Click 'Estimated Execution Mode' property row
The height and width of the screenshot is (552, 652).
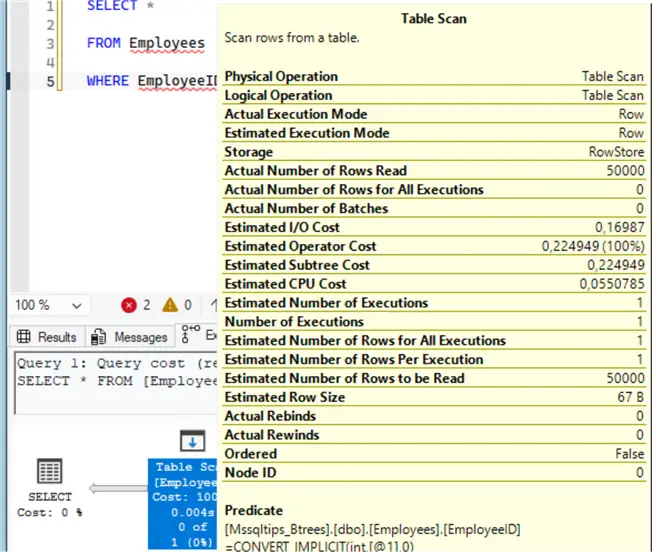[434, 133]
